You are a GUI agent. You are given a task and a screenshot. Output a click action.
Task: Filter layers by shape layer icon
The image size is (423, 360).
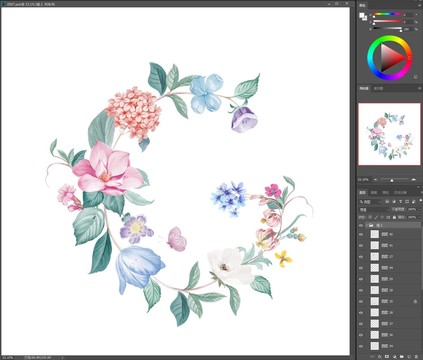pyautogui.click(x=407, y=201)
